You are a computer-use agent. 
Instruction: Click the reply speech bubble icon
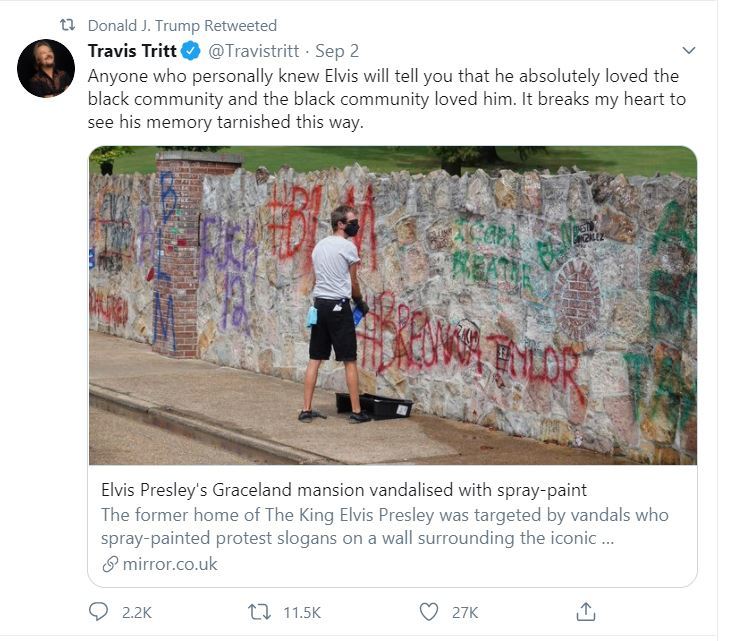coord(99,612)
